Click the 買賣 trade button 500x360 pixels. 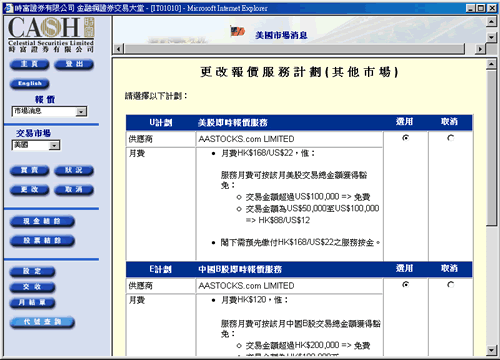tap(30, 170)
